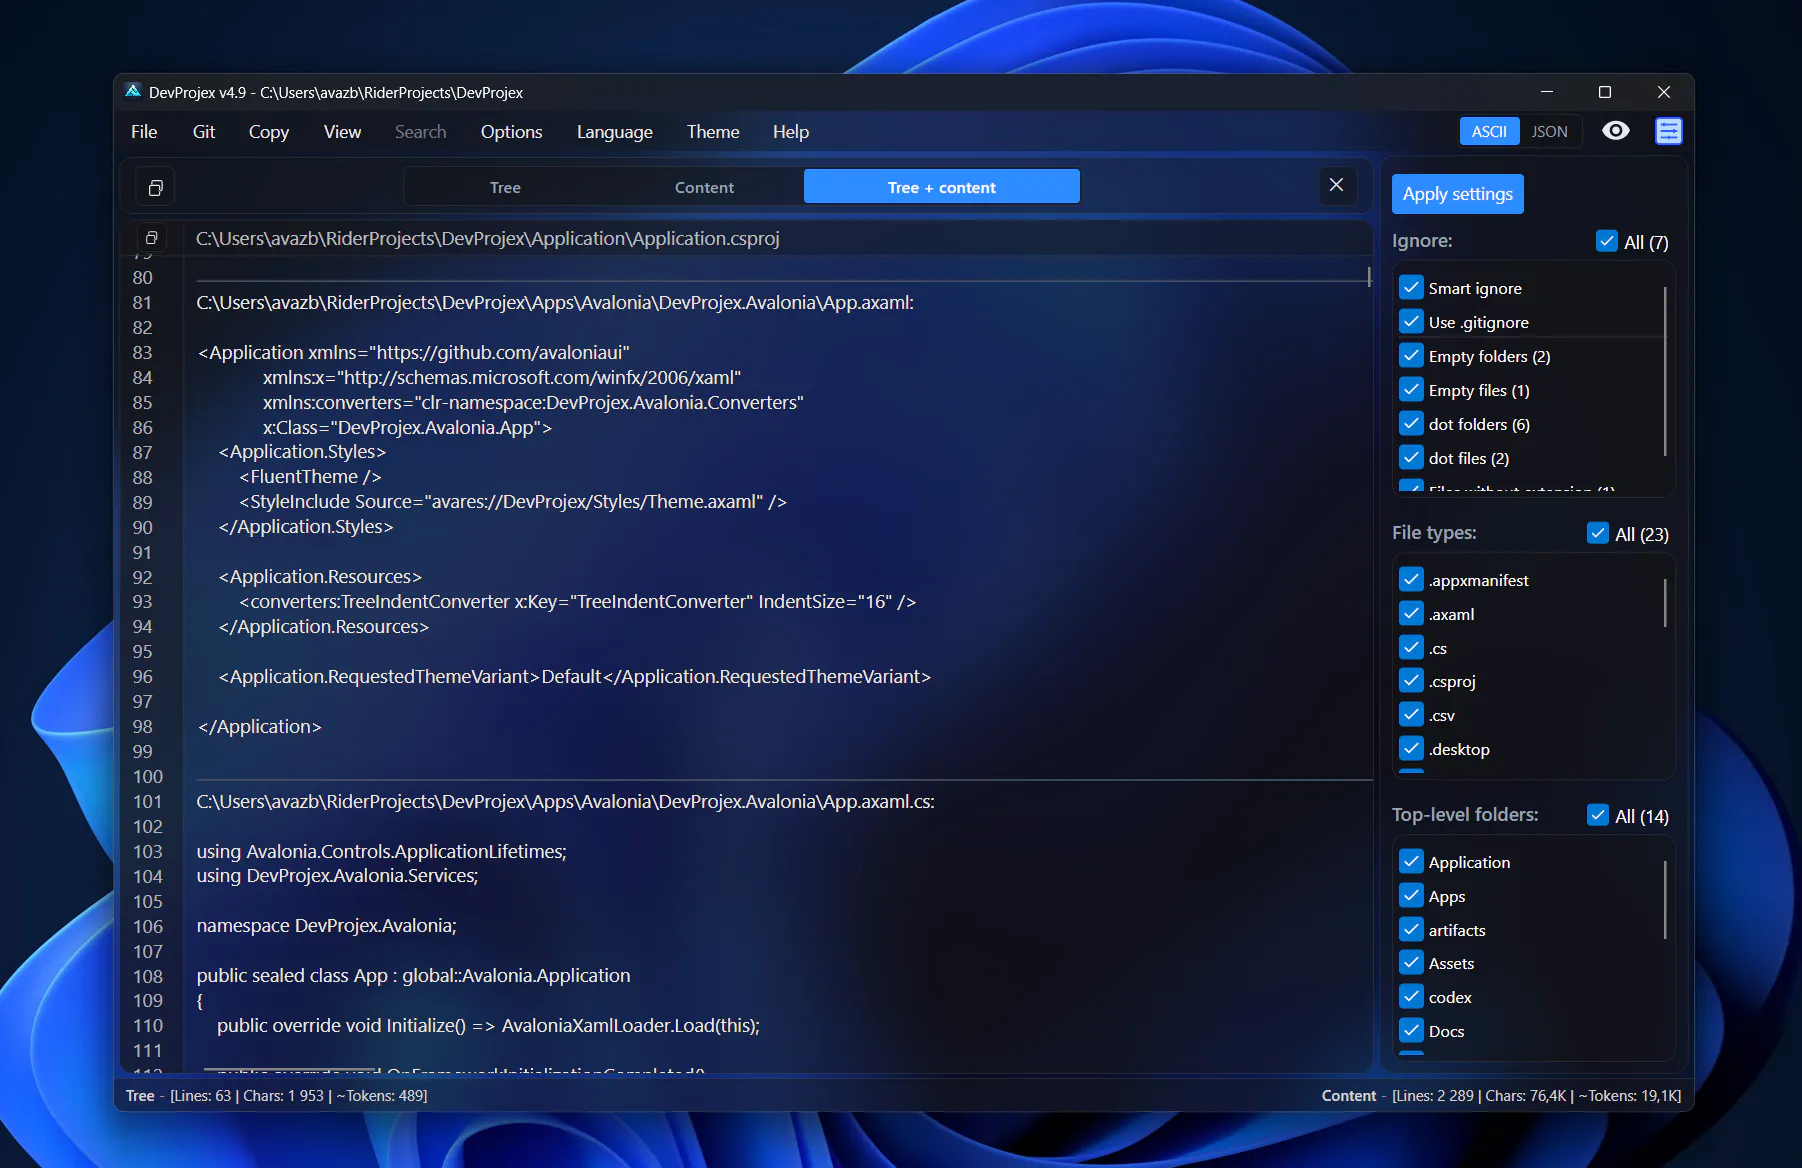Open the Theme menu
Image resolution: width=1802 pixels, height=1168 pixels.
pyautogui.click(x=713, y=132)
